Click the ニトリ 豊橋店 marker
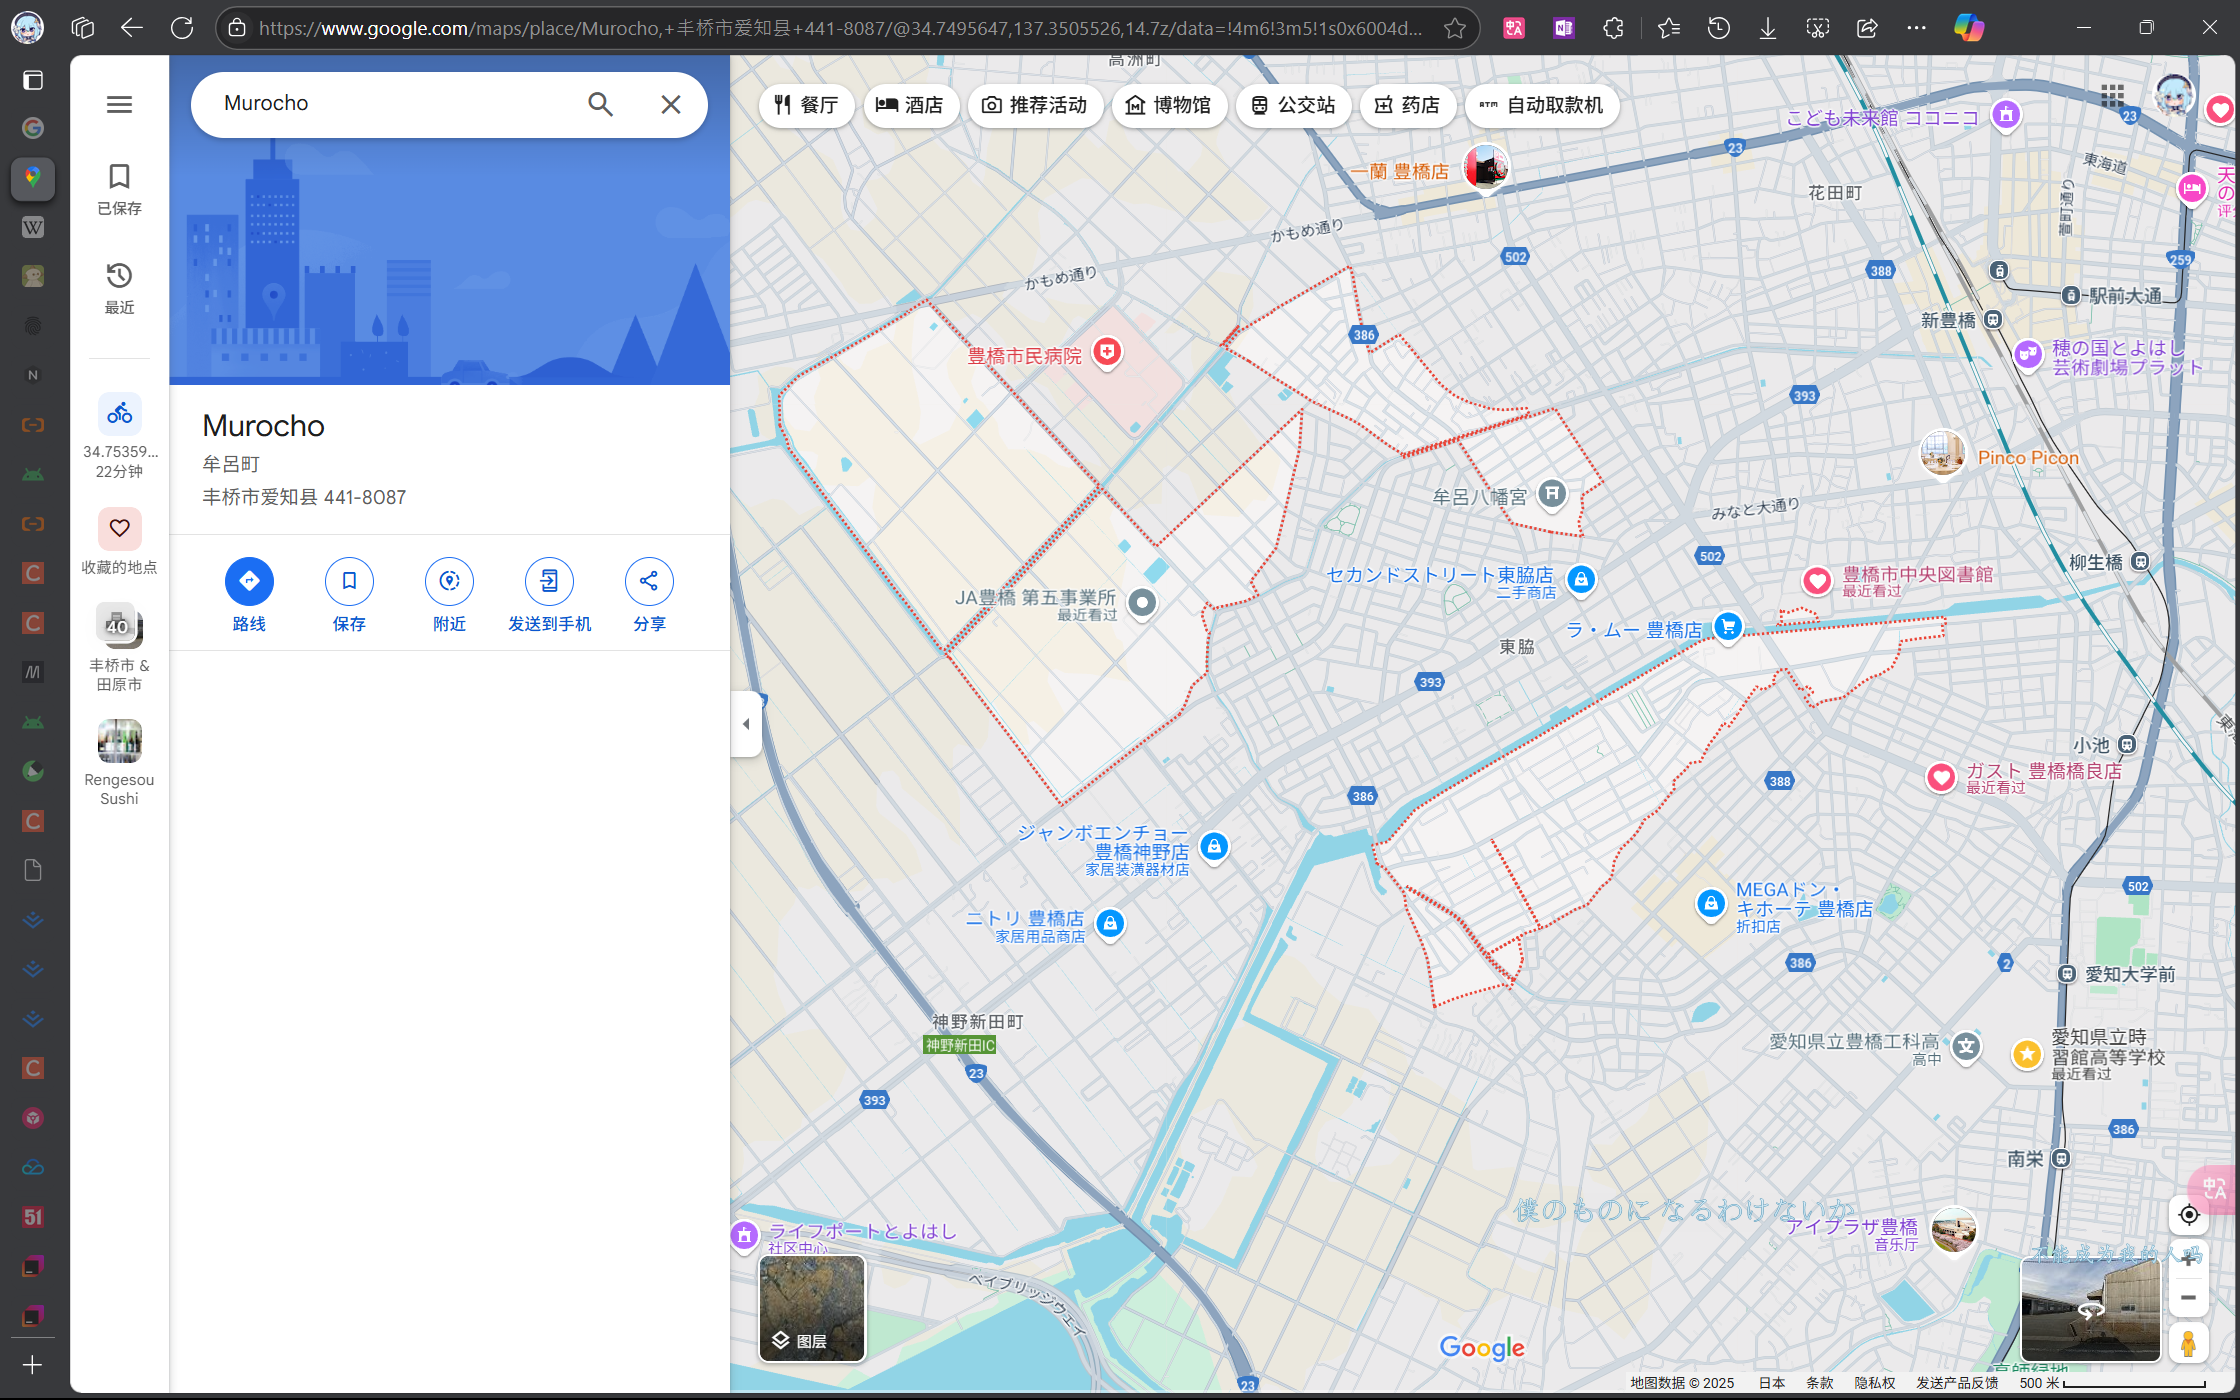The height and width of the screenshot is (1400, 2240). point(1110,924)
